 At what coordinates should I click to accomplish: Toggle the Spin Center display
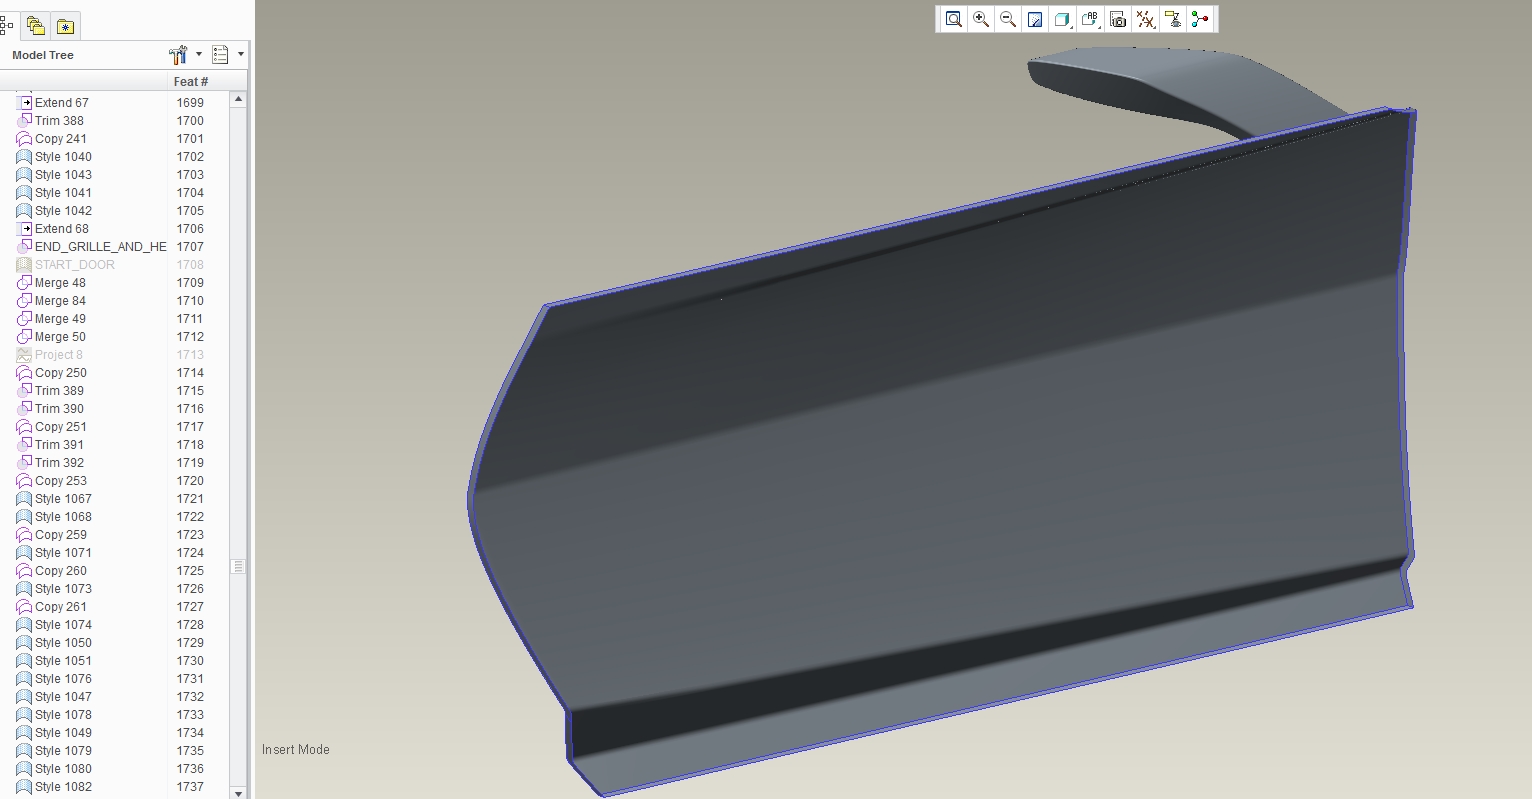tap(1200, 19)
